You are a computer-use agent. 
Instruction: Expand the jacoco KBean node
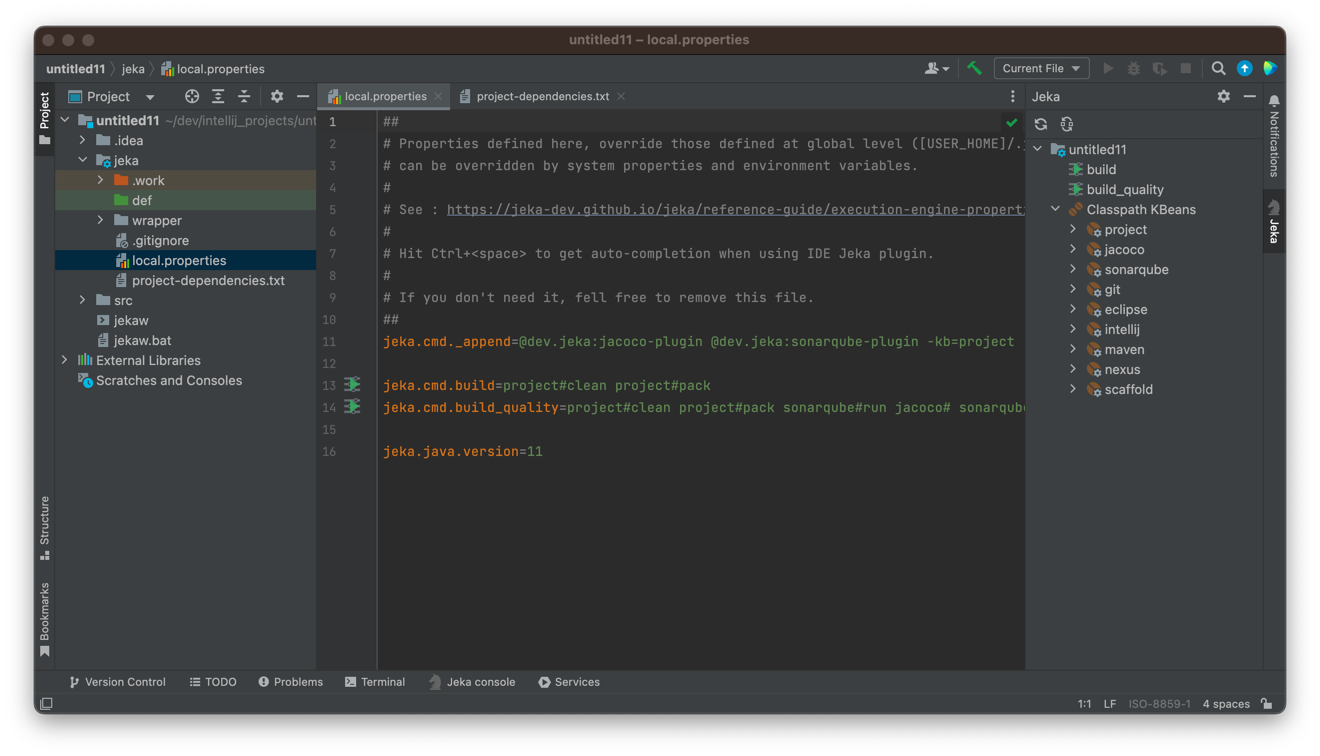[1073, 250]
